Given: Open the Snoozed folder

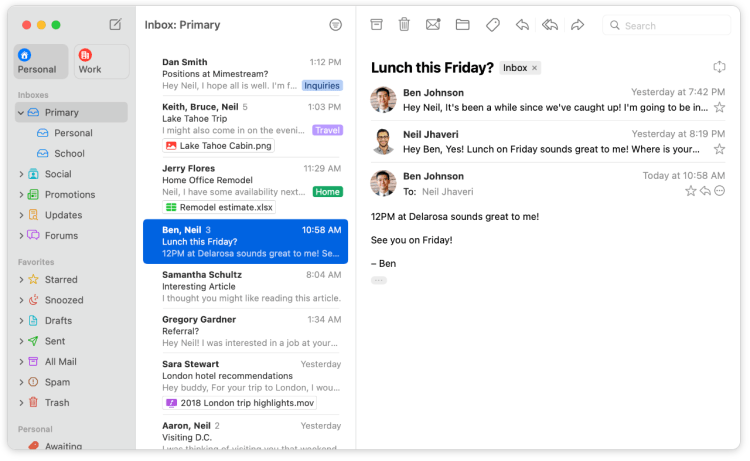Looking at the screenshot, I should tap(72, 300).
